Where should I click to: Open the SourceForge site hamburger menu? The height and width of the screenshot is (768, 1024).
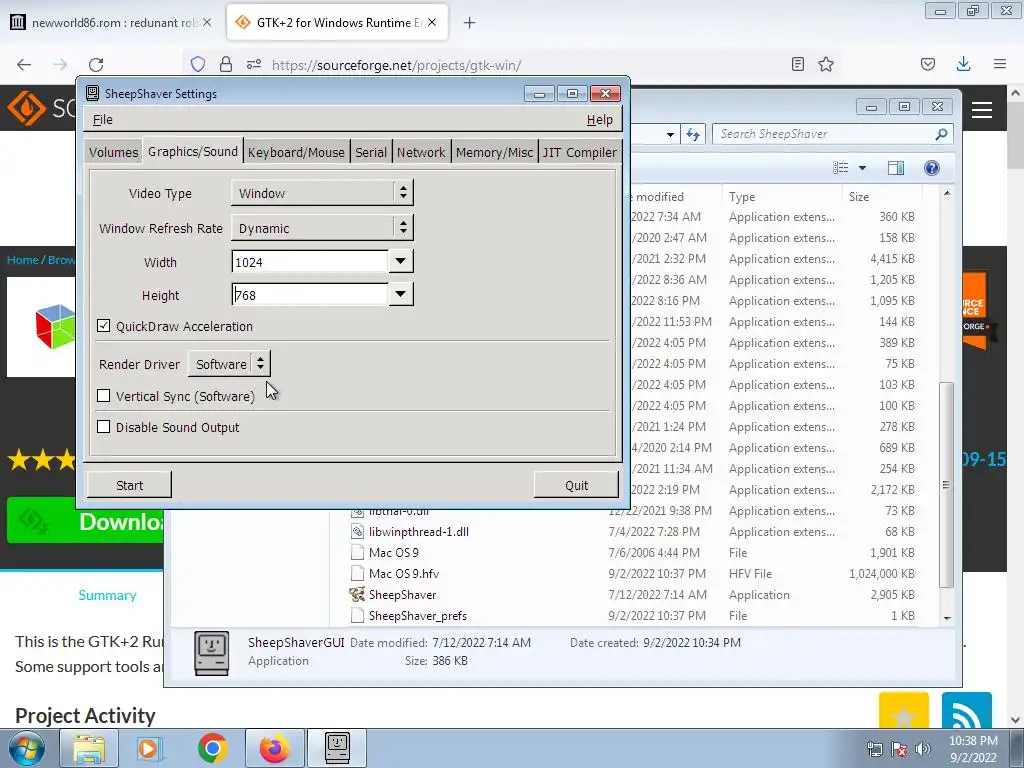pyautogui.click(x=982, y=110)
